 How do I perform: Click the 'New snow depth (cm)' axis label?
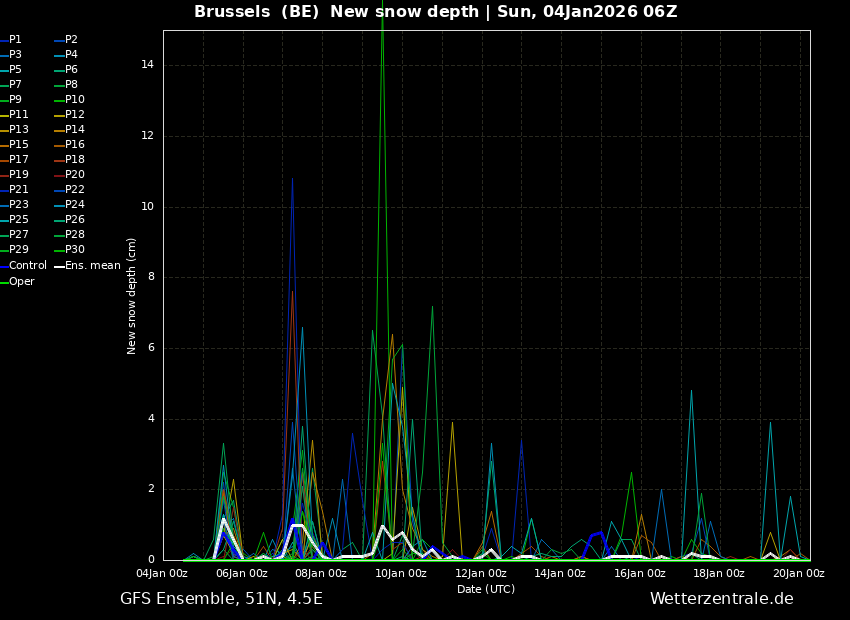tap(131, 296)
